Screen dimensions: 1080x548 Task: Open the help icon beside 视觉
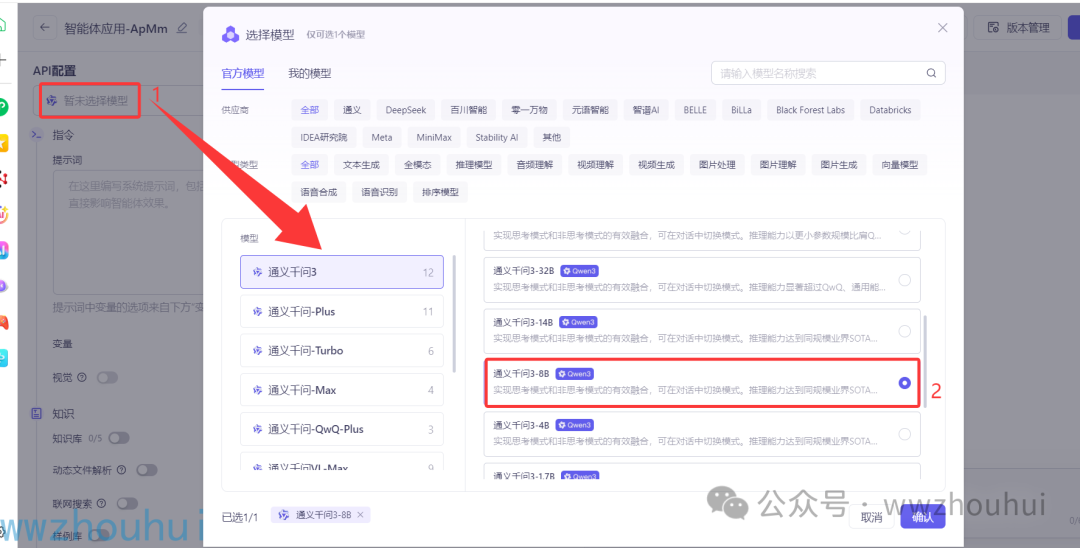tap(82, 377)
